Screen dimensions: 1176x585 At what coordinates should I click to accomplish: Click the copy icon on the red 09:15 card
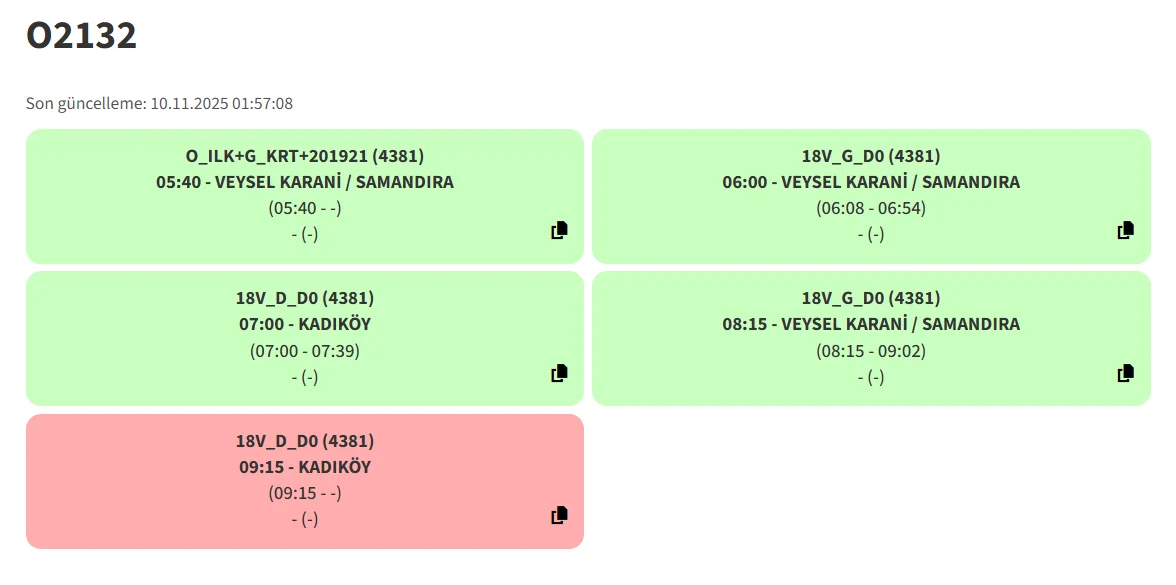pyautogui.click(x=559, y=516)
